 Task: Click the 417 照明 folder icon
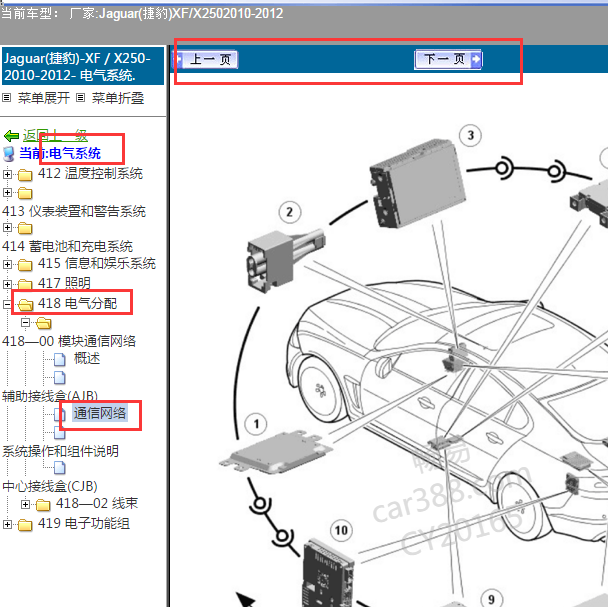point(25,285)
